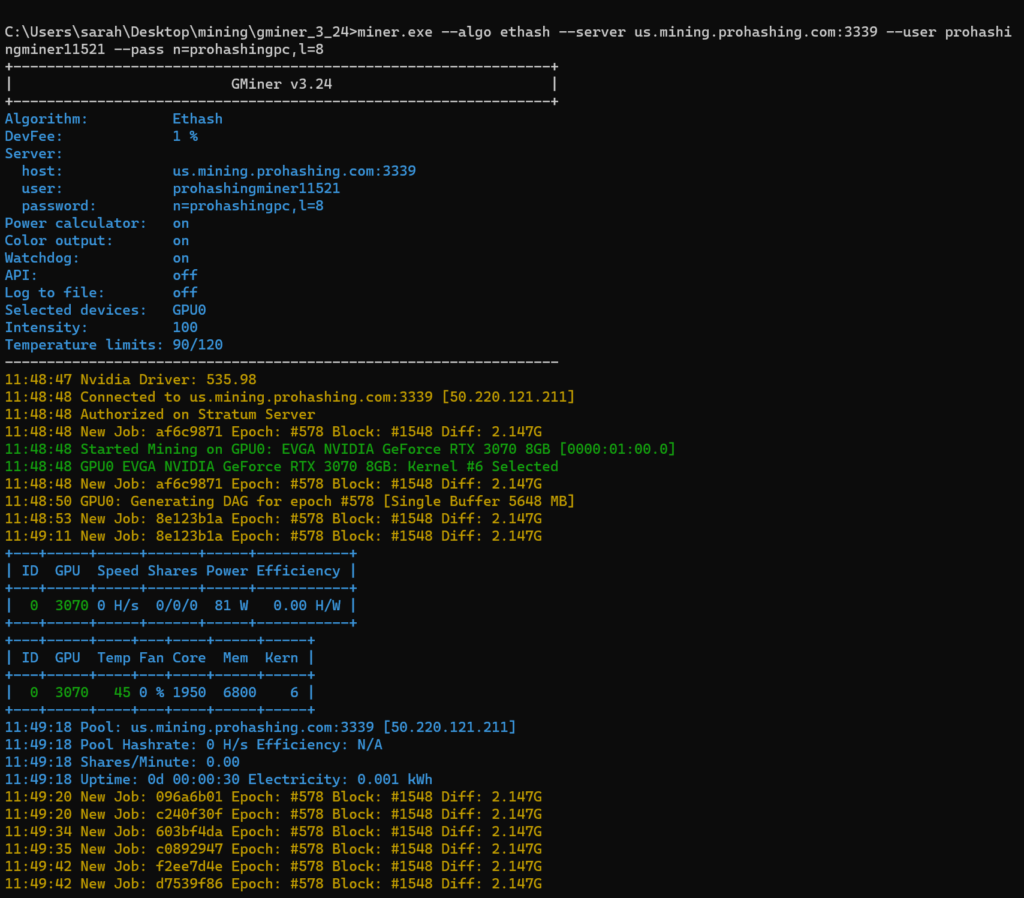Click the 'Algorithm:' settings label
The height and width of the screenshot is (898, 1024).
[46, 119]
